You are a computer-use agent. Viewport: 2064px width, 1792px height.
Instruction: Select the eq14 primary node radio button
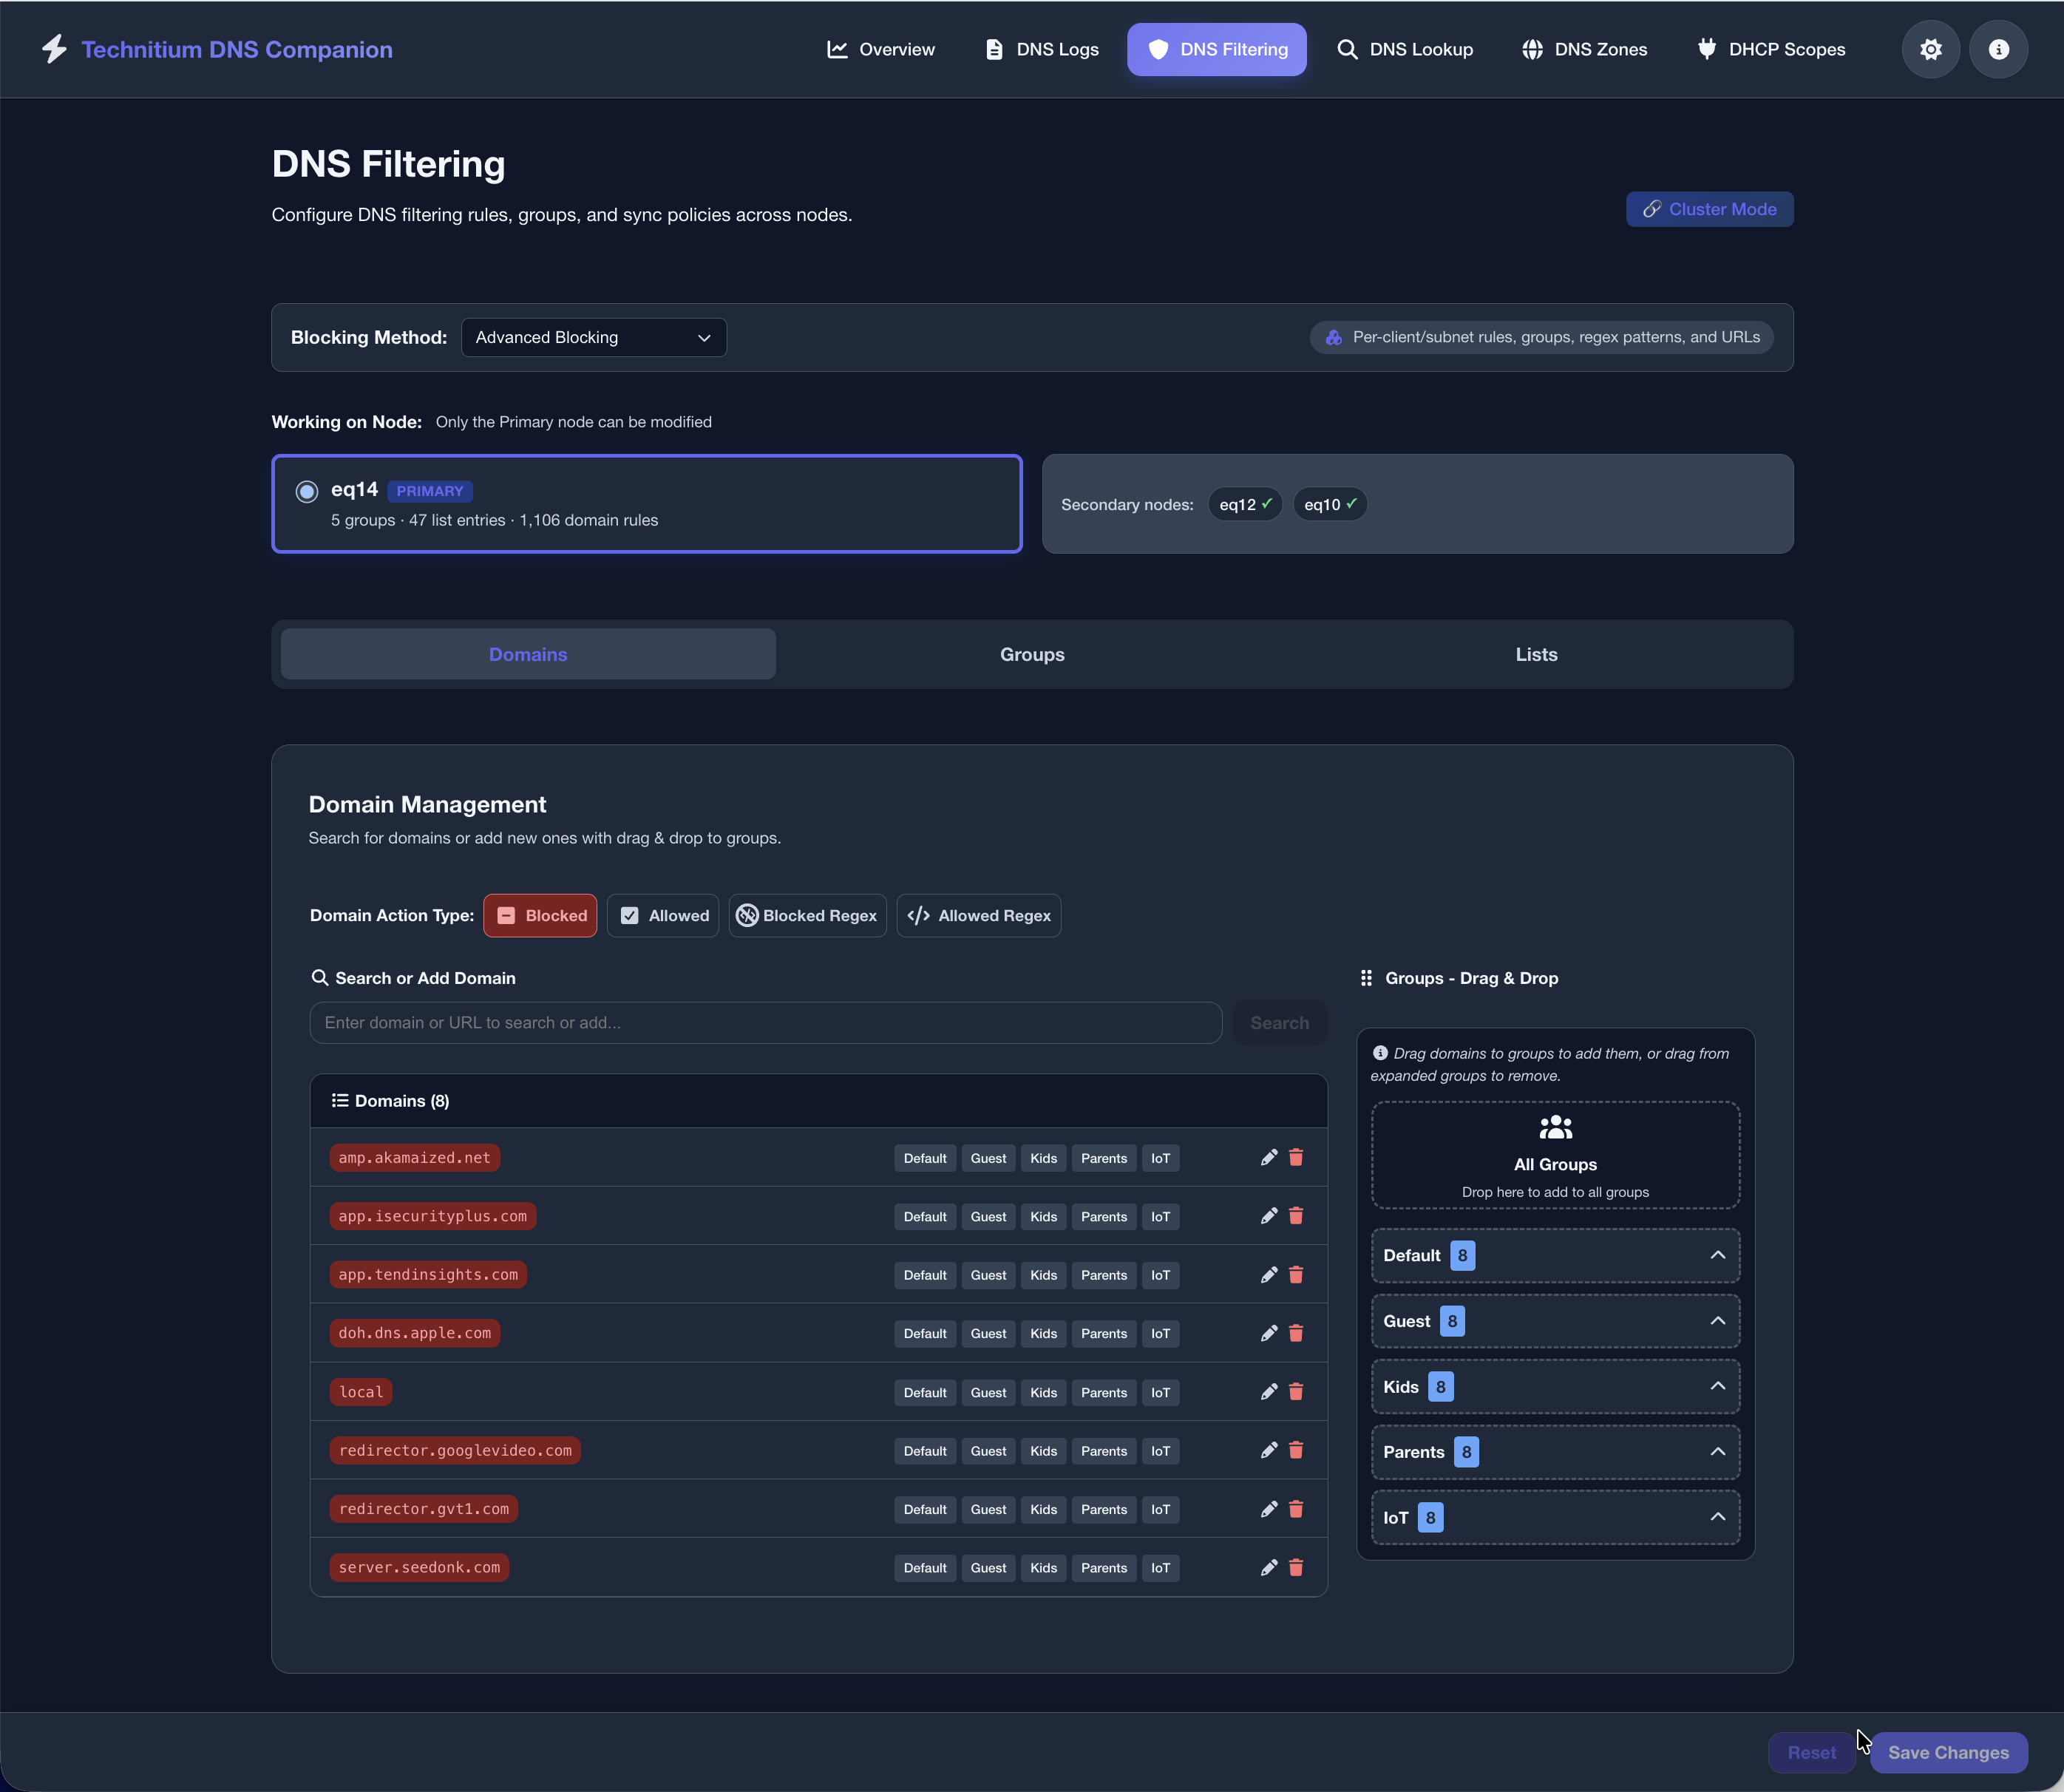point(306,491)
